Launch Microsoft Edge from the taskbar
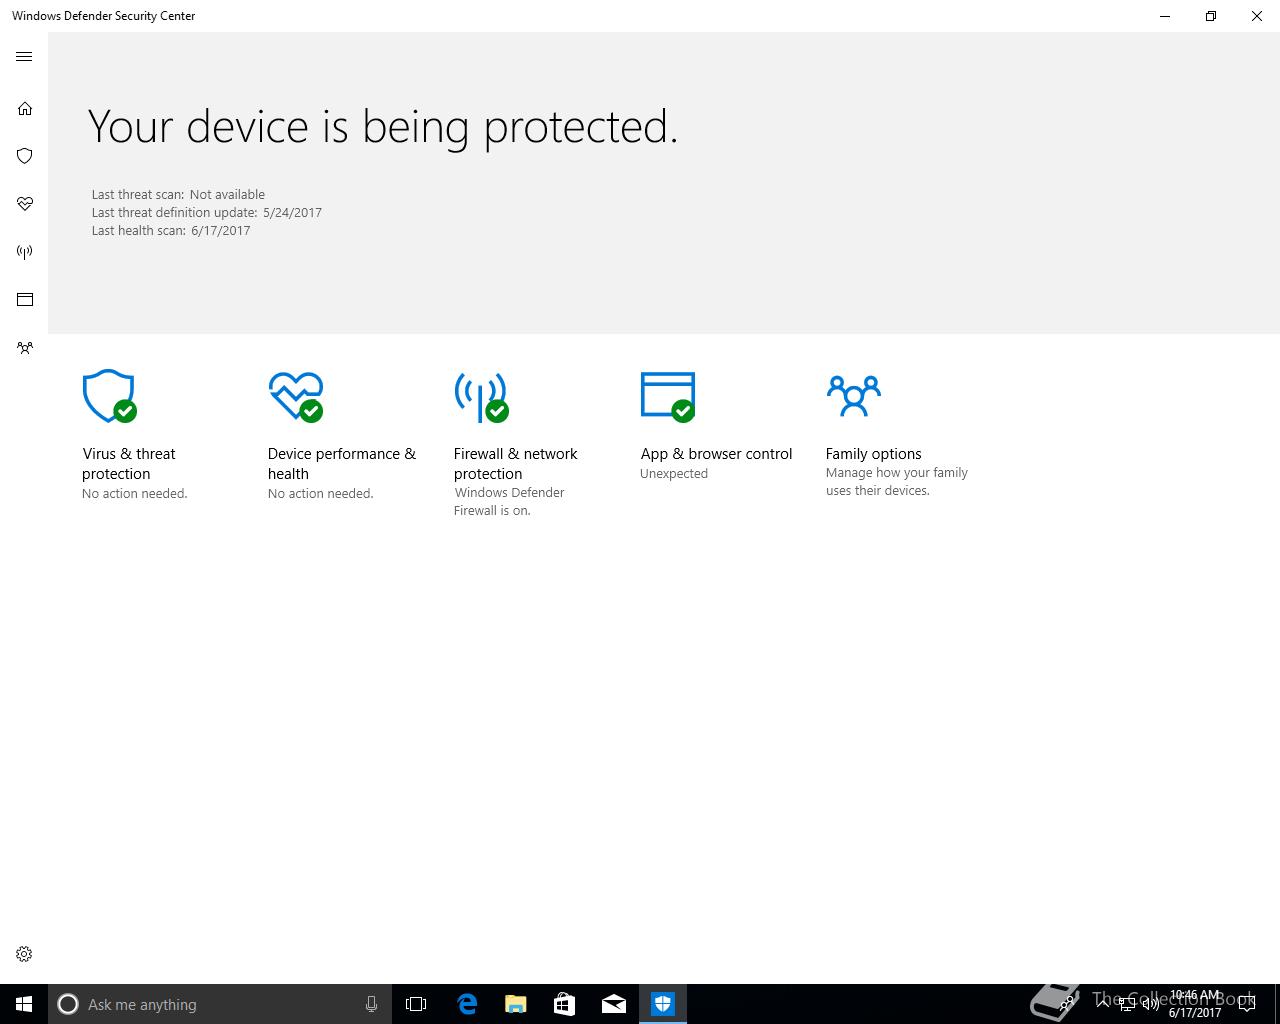The image size is (1280, 1024). click(x=466, y=1004)
